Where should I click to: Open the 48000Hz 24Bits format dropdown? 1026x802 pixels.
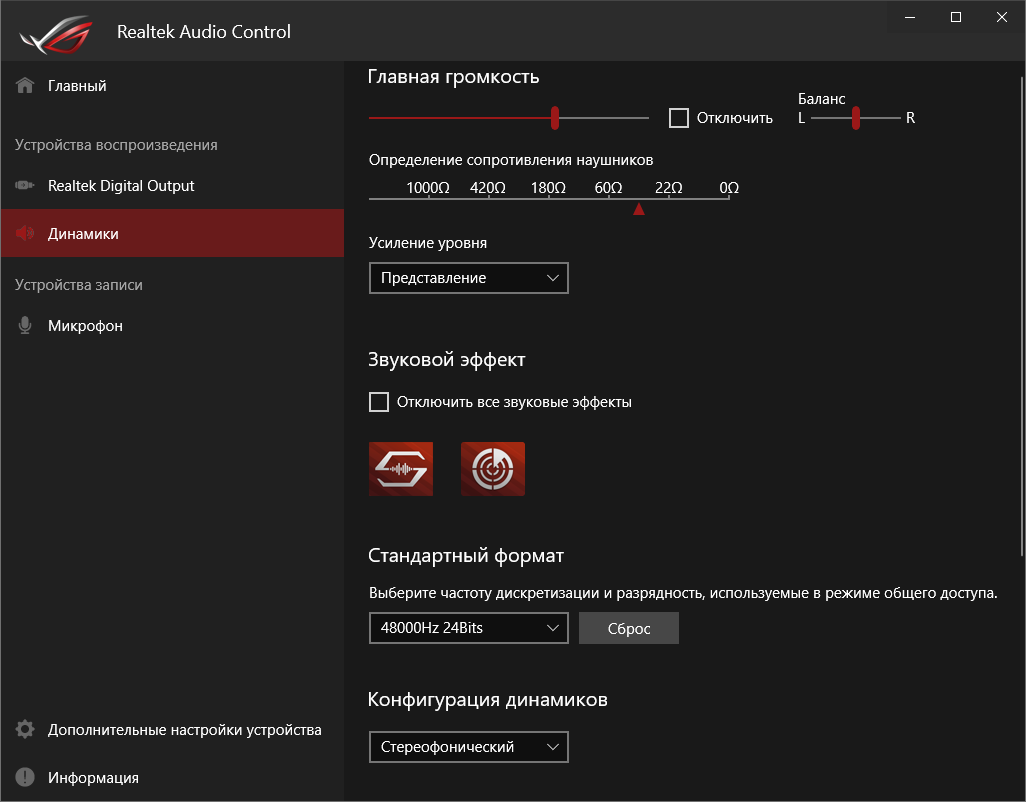tap(468, 628)
